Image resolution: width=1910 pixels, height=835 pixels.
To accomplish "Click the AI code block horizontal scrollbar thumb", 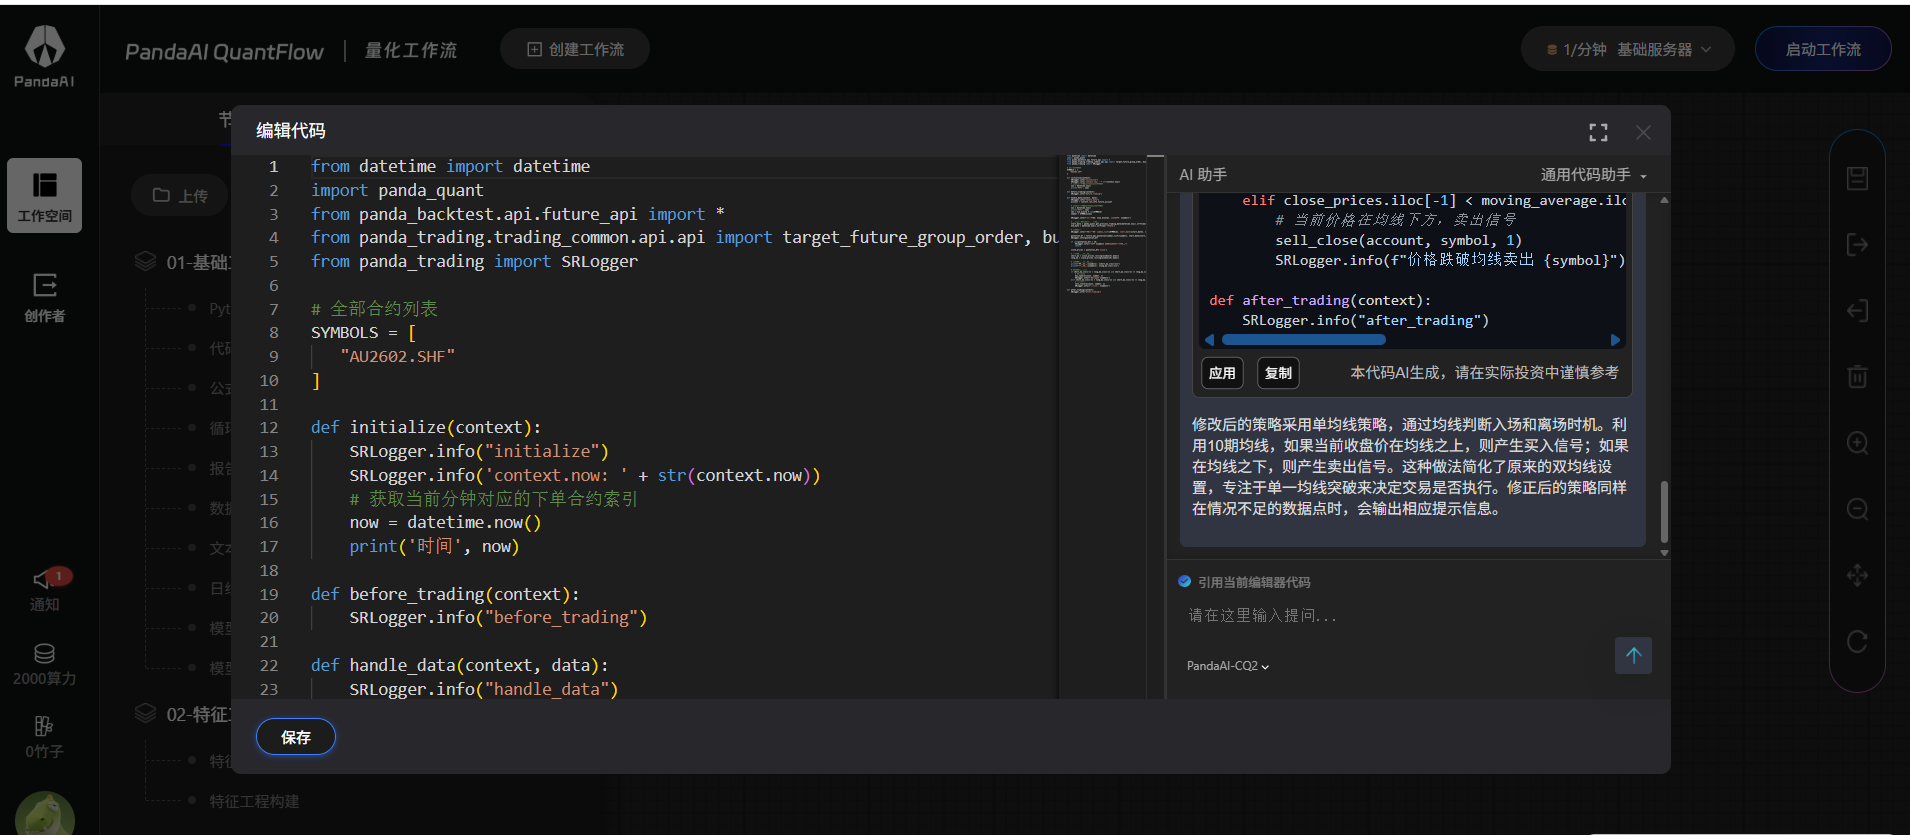I will (1303, 340).
